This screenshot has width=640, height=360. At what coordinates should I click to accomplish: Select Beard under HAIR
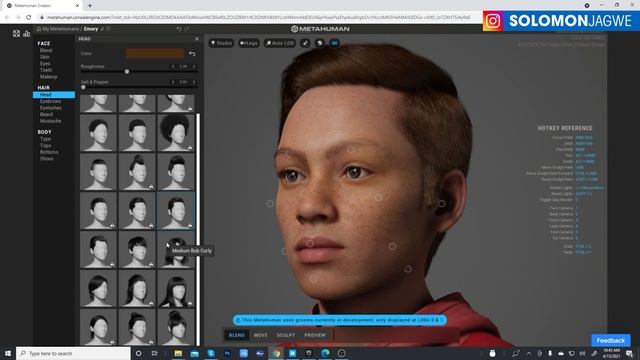pyautogui.click(x=46, y=114)
